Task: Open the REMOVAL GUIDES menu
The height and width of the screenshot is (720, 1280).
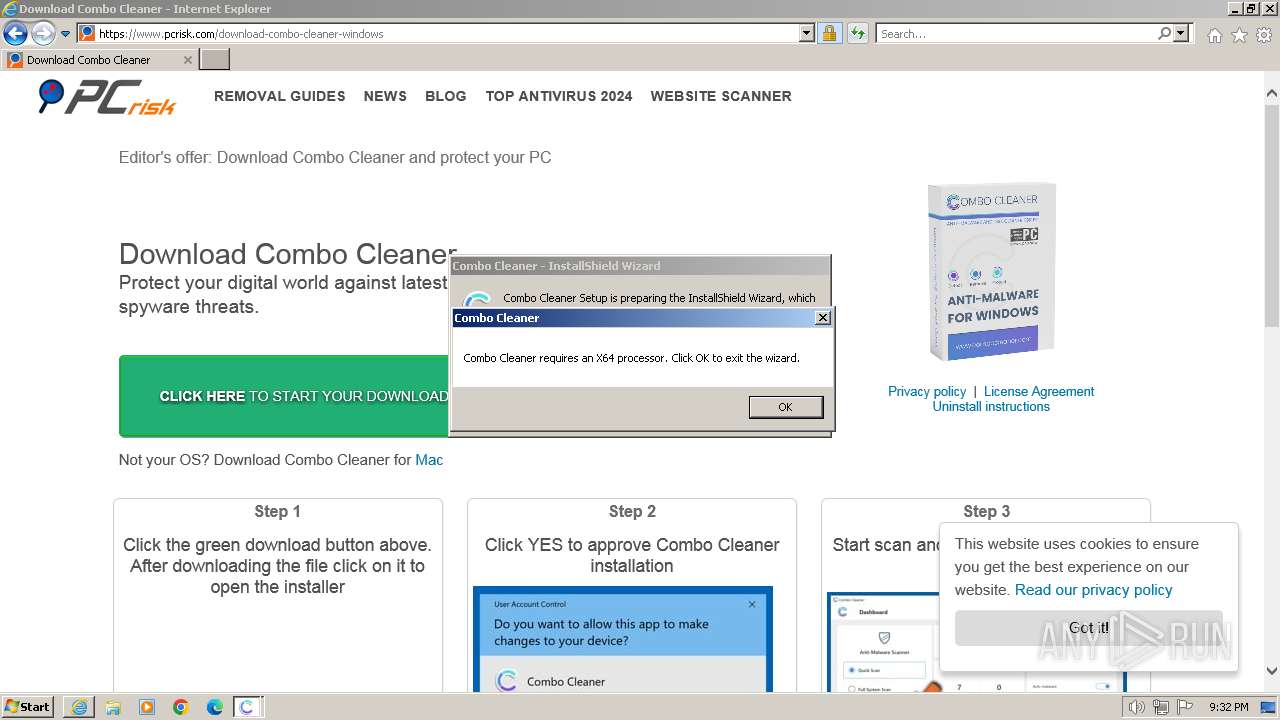Action: (x=280, y=96)
